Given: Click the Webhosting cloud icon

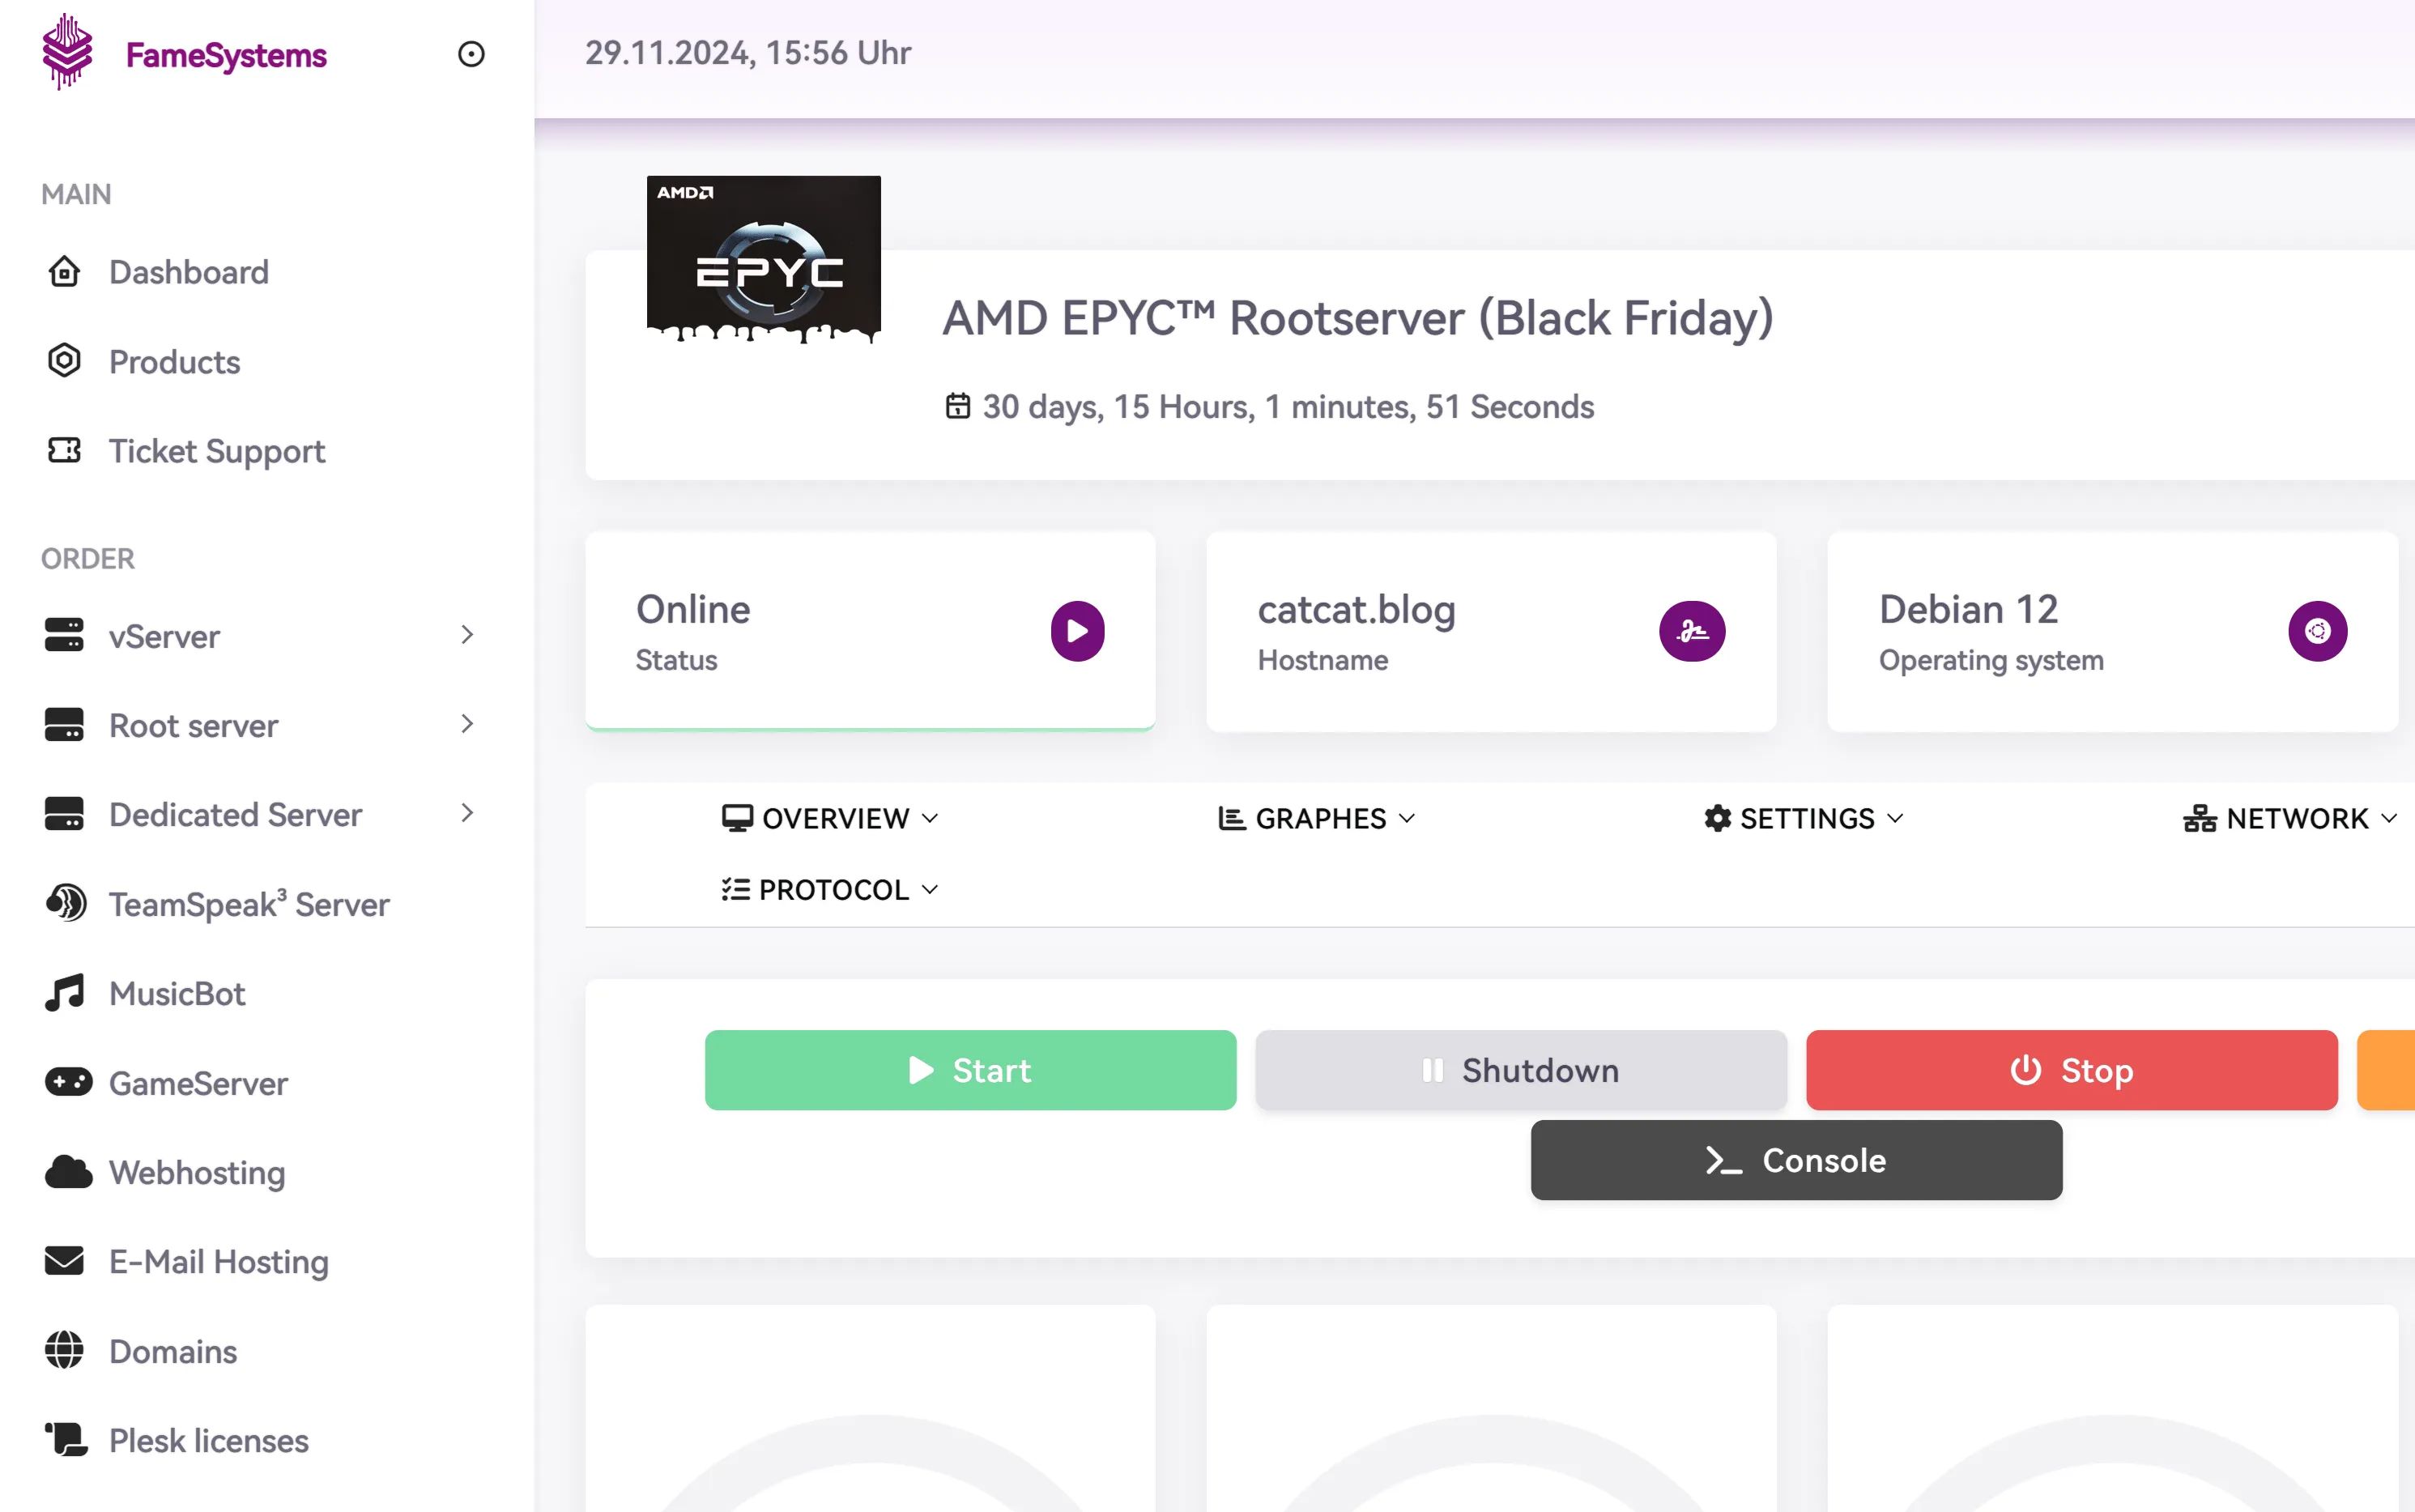Looking at the screenshot, I should point(68,1171).
